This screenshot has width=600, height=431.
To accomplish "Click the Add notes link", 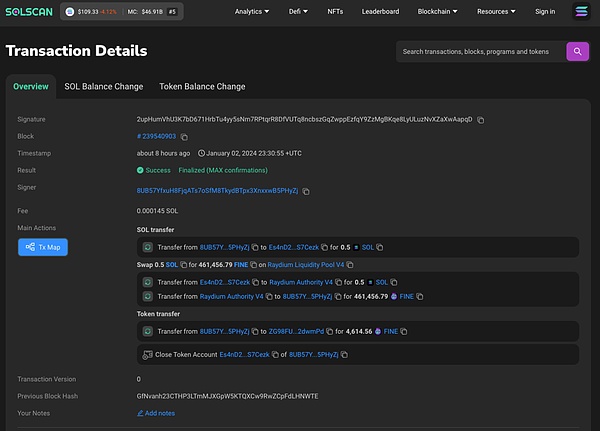I will click(159, 413).
